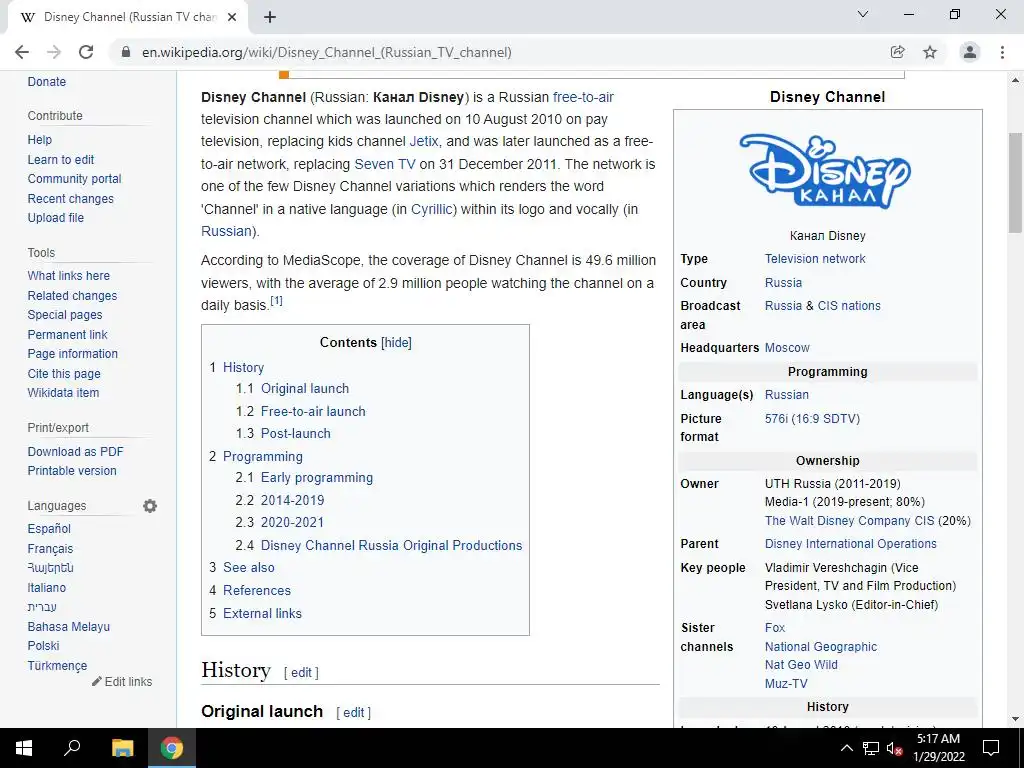
Task: Jump to External links section
Action: tap(262, 613)
